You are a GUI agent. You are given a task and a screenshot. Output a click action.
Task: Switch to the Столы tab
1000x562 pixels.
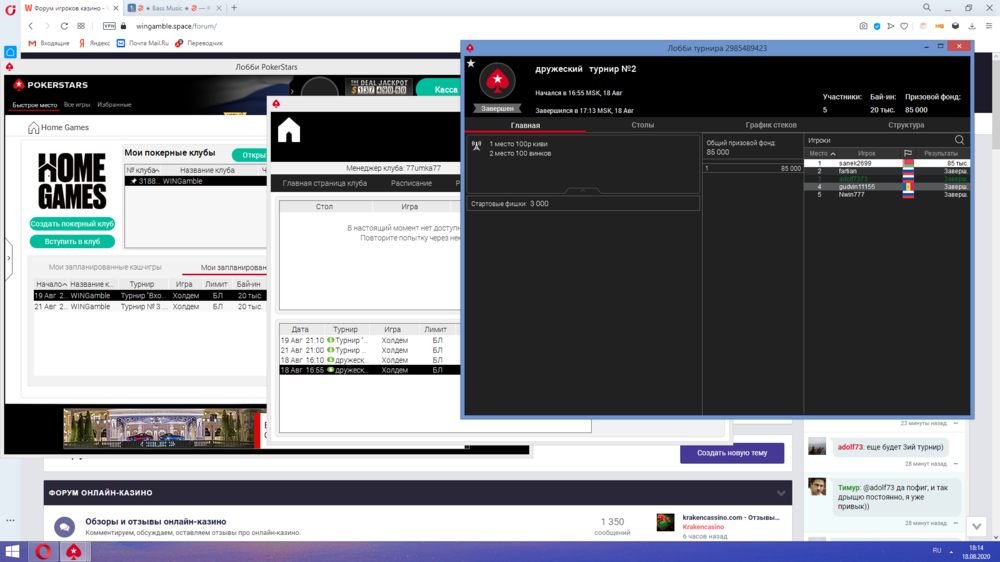[x=643, y=125]
